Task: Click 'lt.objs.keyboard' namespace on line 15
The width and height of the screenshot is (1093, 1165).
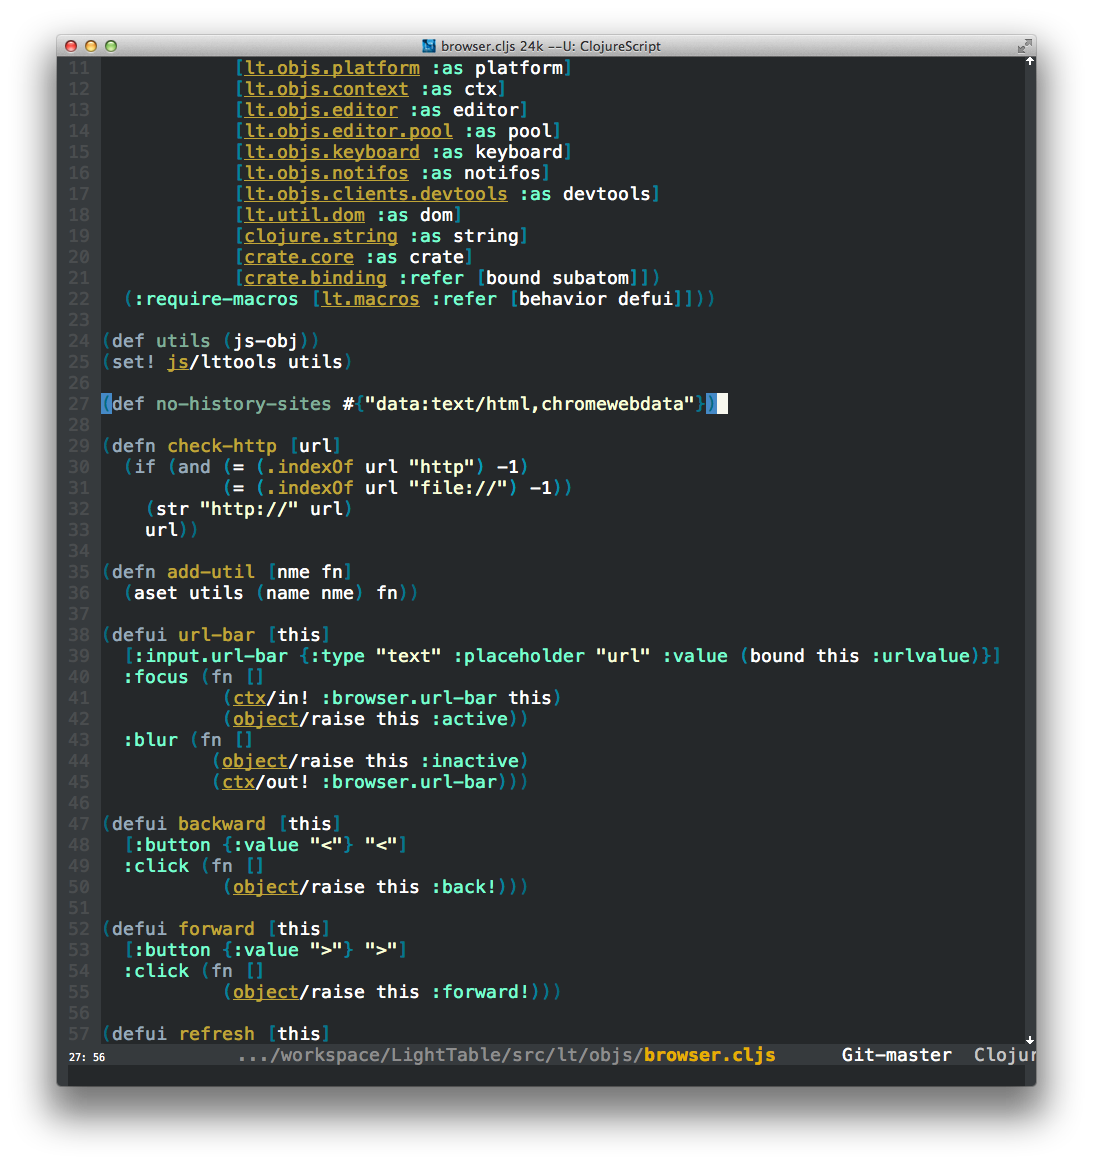Action: click(332, 152)
